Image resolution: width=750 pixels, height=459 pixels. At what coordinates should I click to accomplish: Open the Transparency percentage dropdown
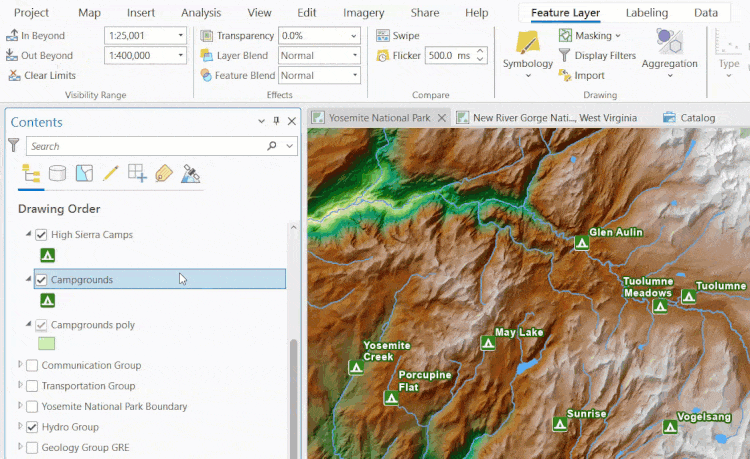353,36
